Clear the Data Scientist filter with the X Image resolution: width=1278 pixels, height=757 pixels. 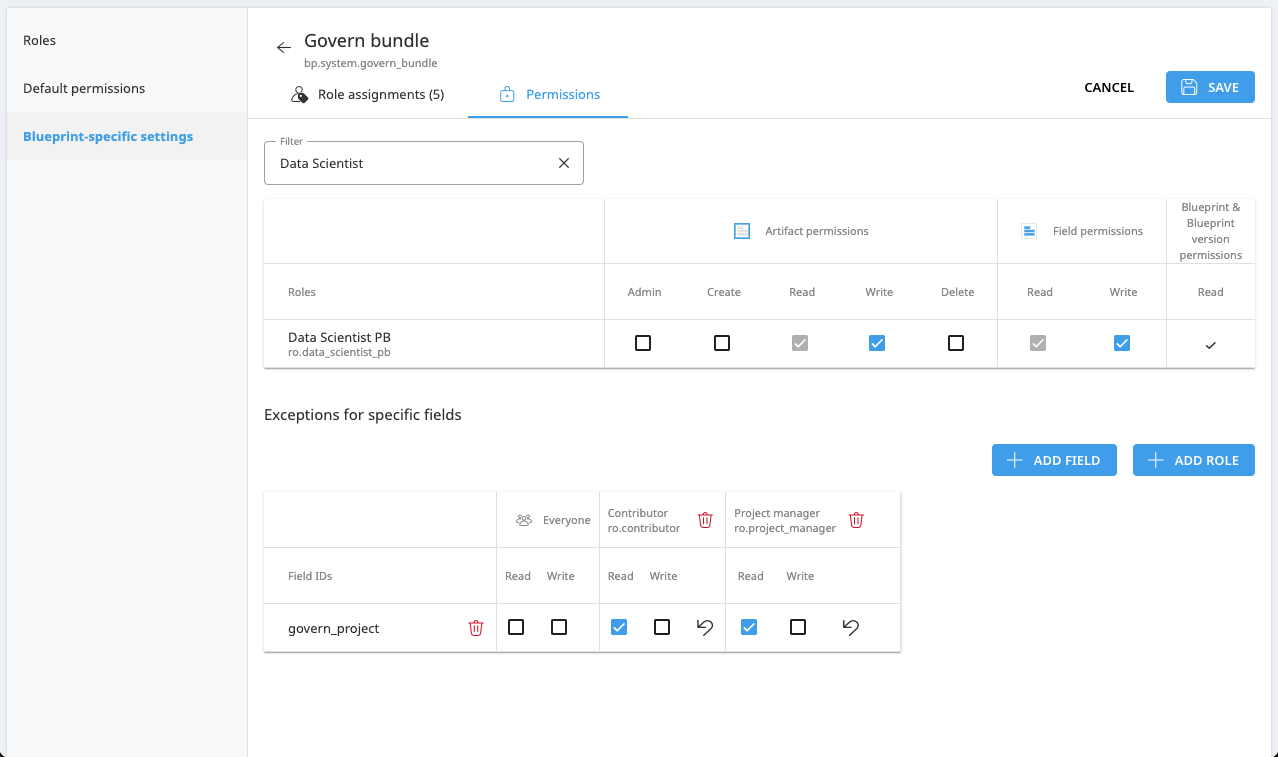pos(563,162)
